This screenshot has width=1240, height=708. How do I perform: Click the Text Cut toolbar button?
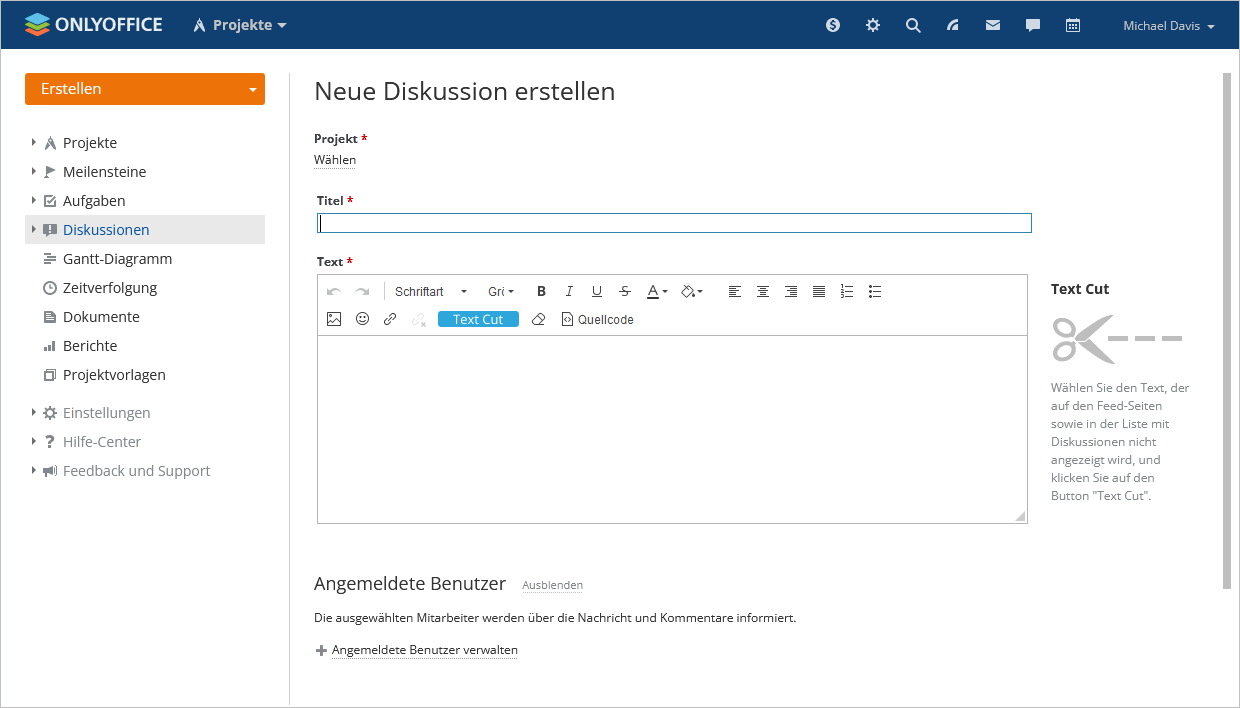478,319
